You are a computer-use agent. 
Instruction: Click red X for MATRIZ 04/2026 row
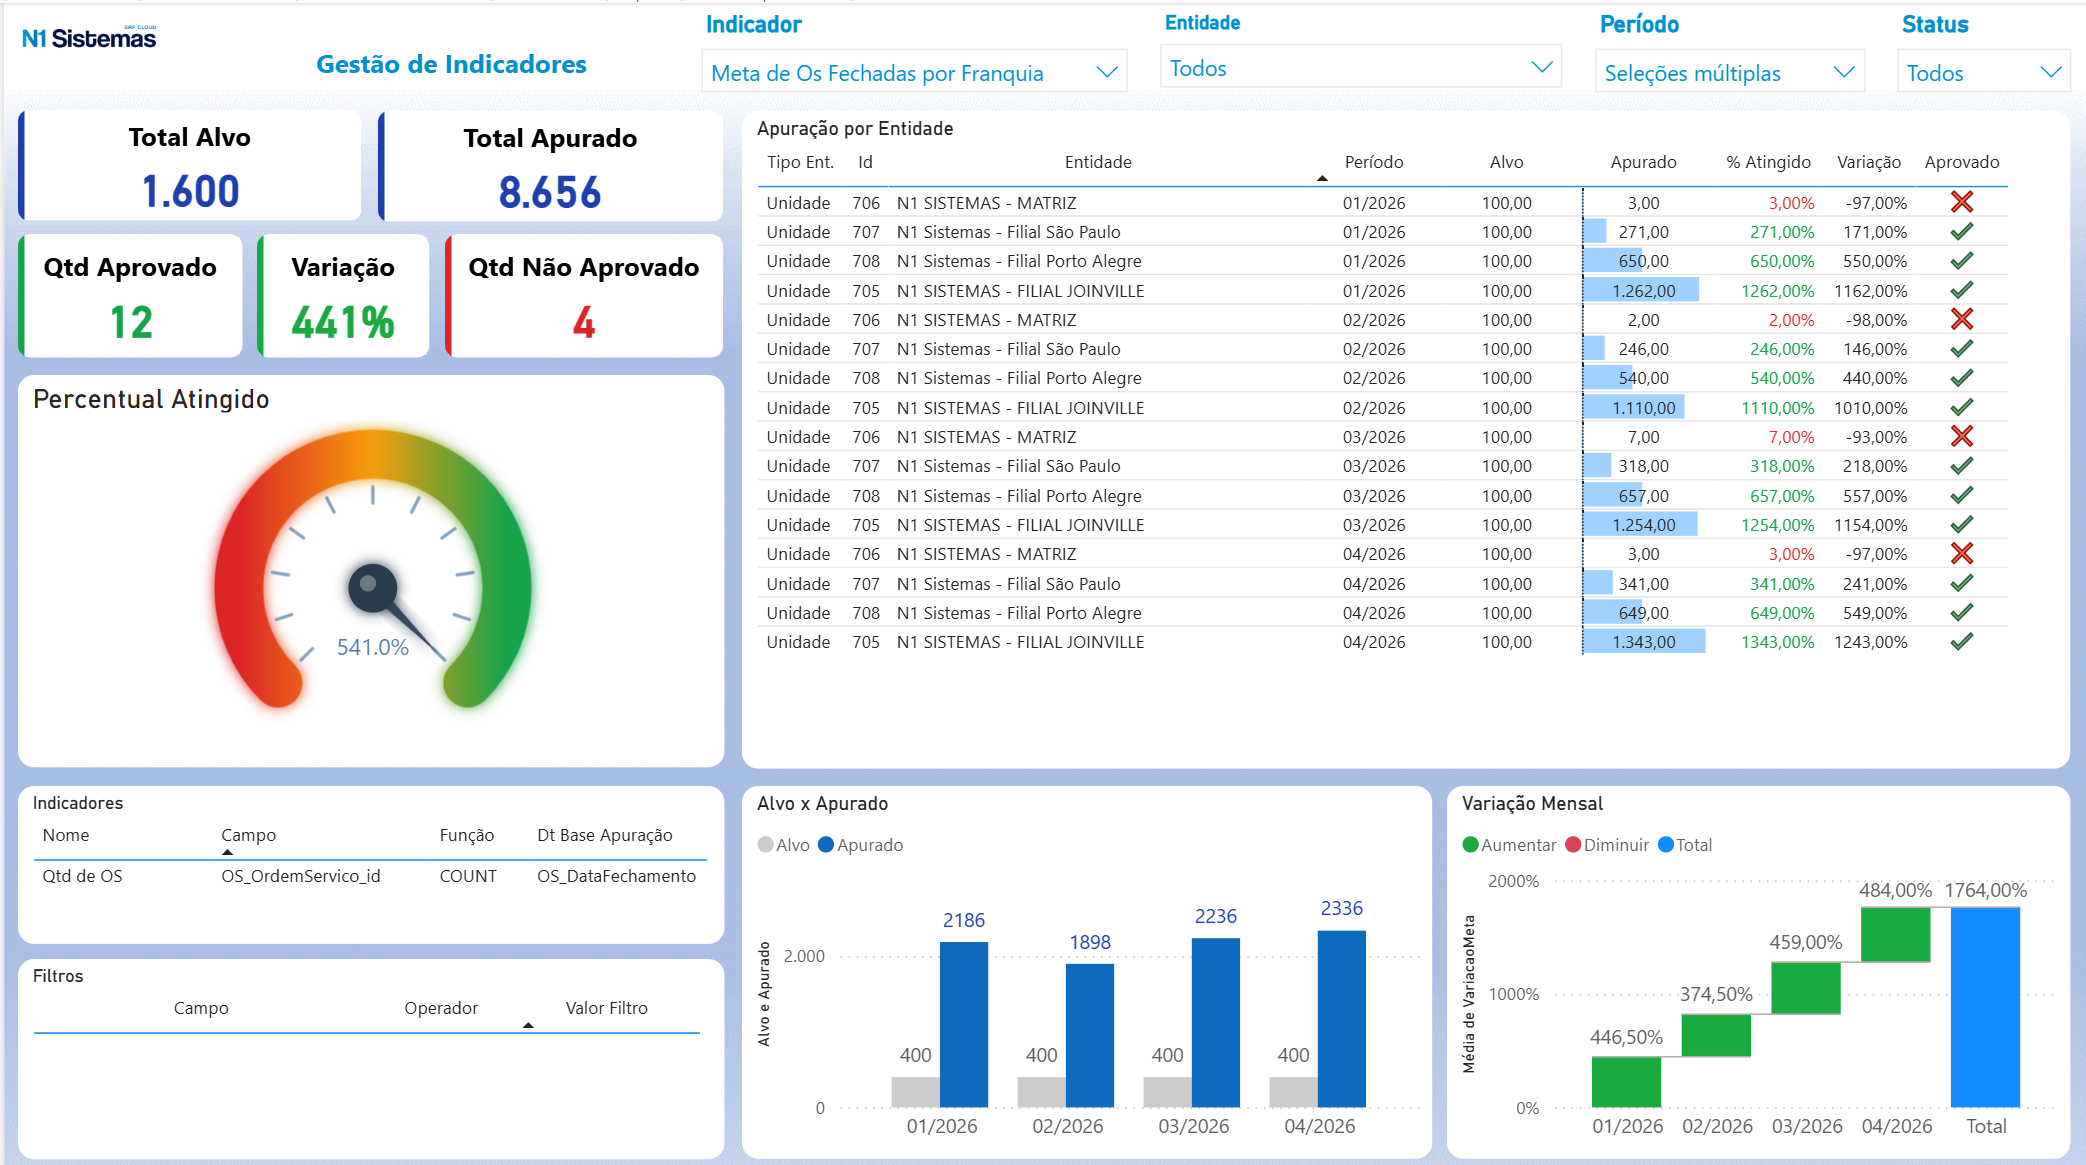1961,553
